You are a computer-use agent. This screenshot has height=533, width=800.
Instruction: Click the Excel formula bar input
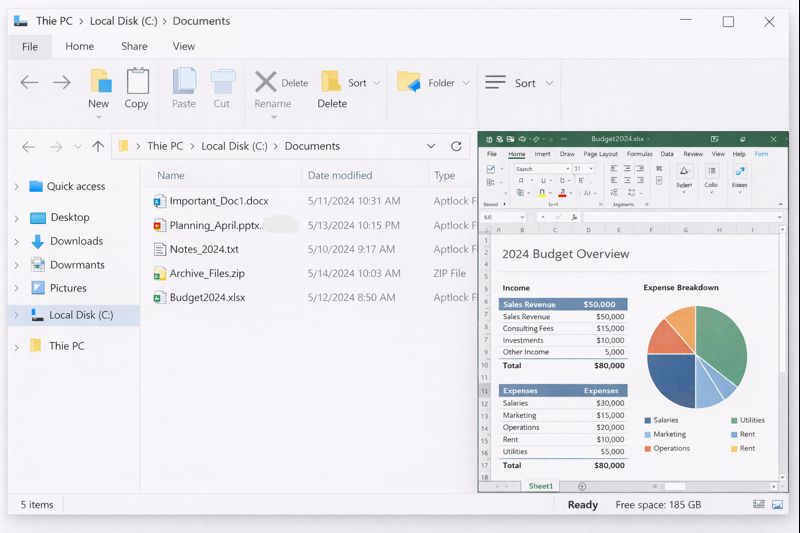point(680,216)
